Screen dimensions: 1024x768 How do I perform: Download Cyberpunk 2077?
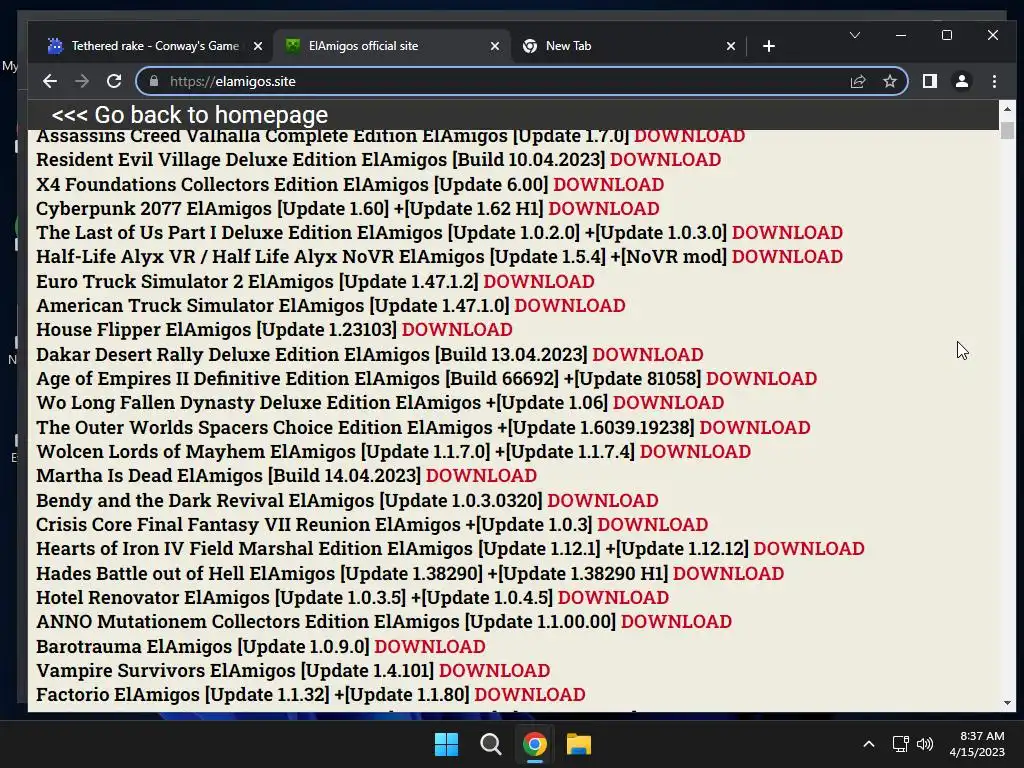tap(604, 208)
